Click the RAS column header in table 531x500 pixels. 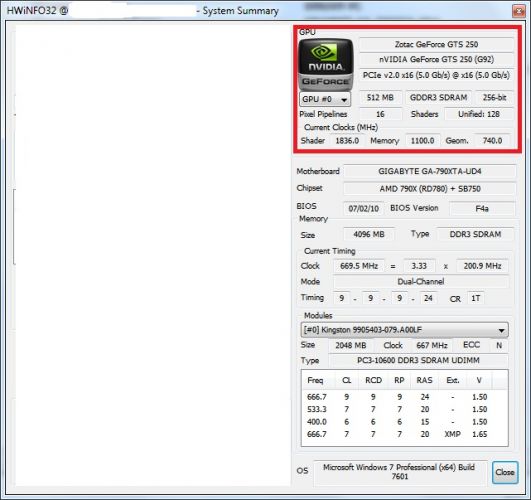pos(424,380)
